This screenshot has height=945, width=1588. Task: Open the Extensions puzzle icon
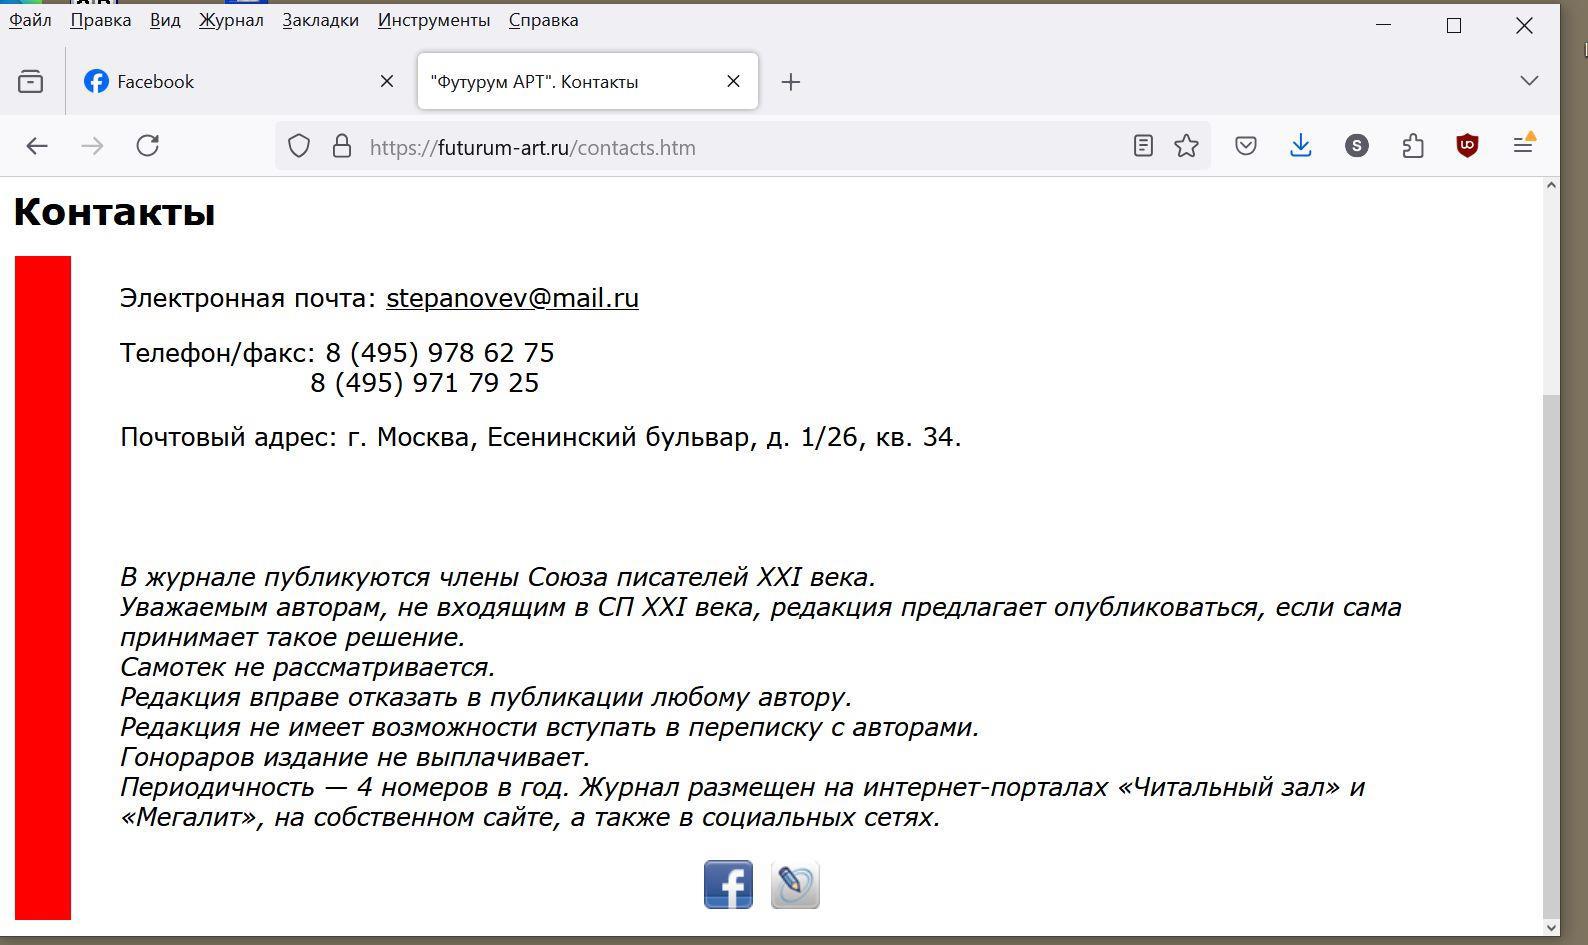pyautogui.click(x=1412, y=146)
